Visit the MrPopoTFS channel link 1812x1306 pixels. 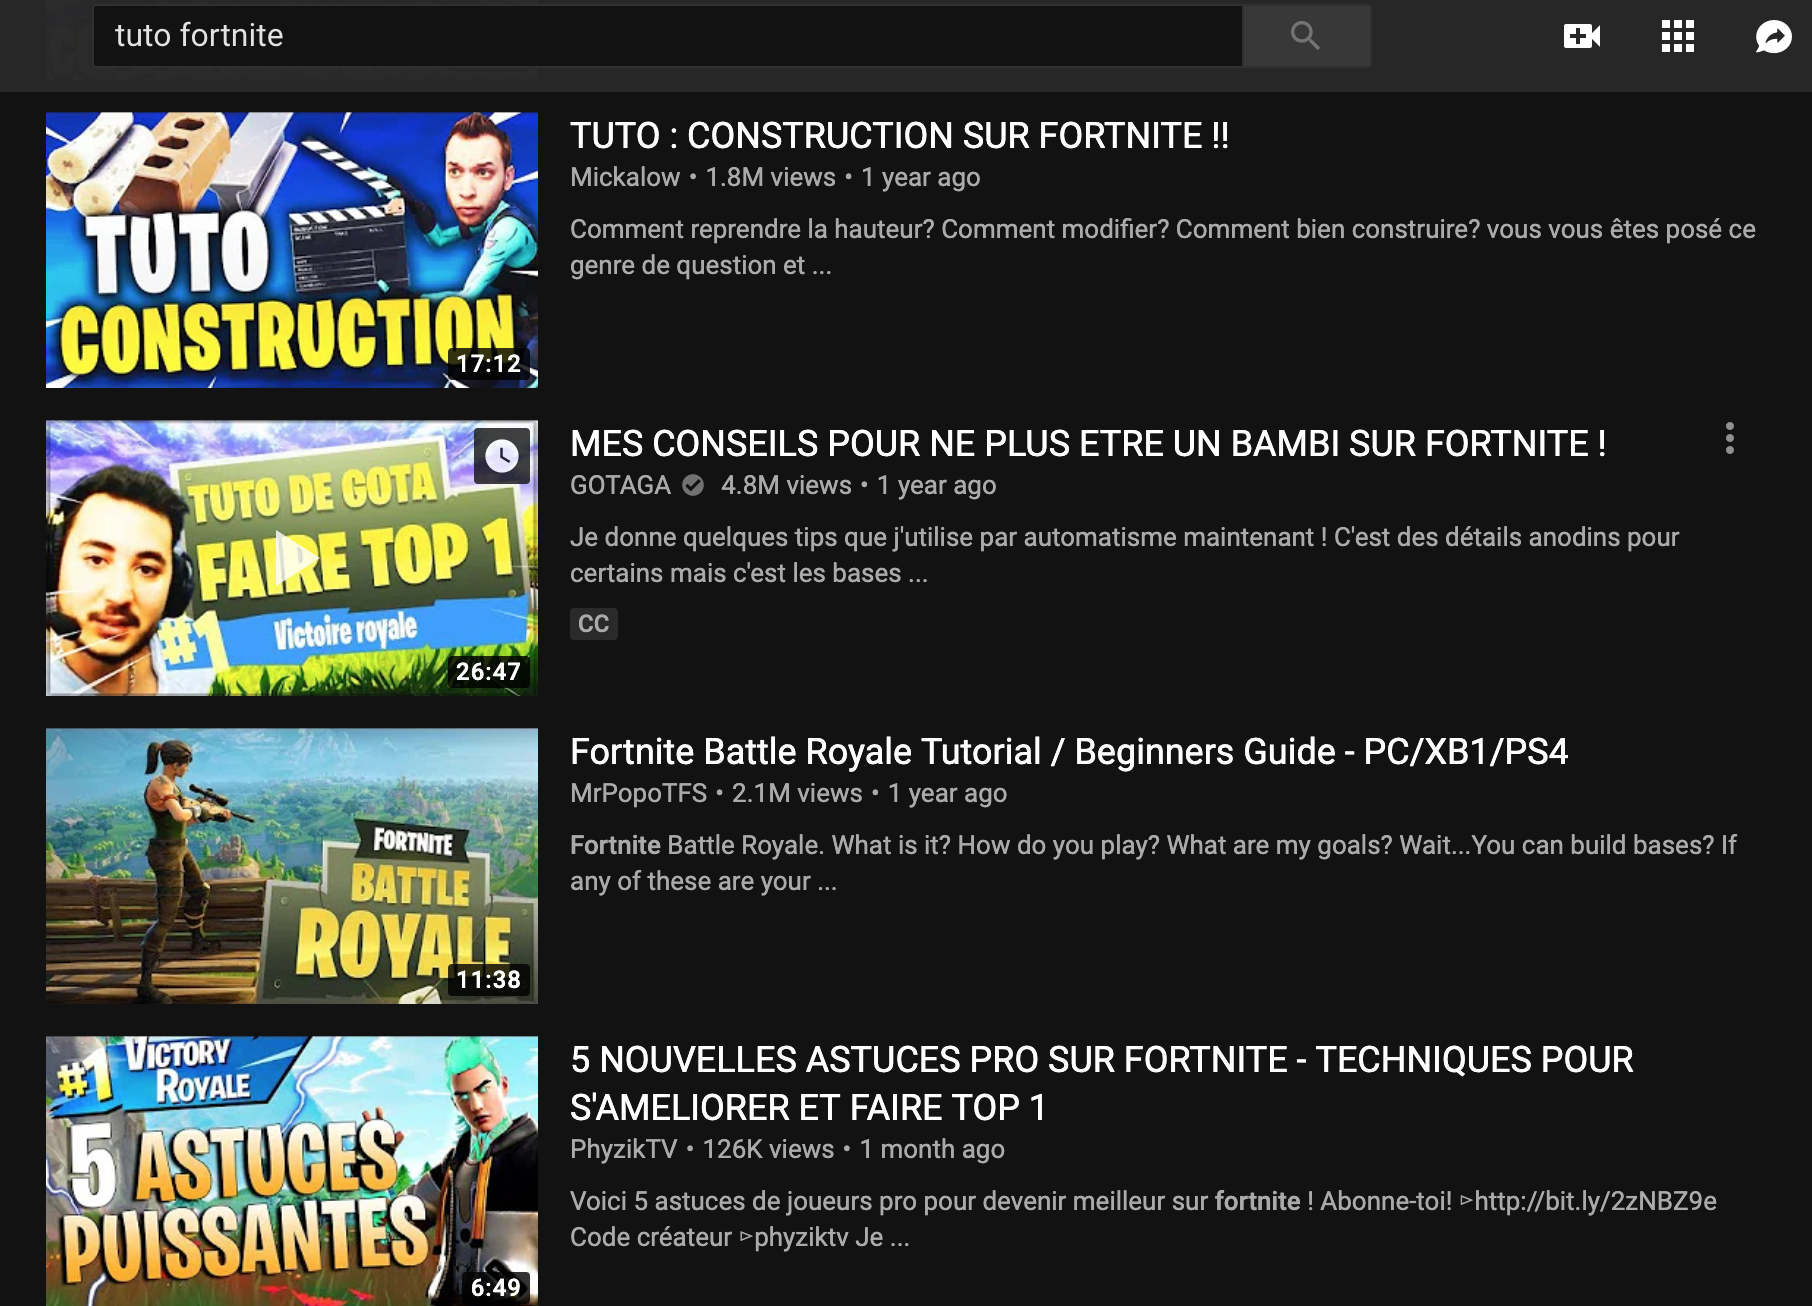tap(638, 793)
